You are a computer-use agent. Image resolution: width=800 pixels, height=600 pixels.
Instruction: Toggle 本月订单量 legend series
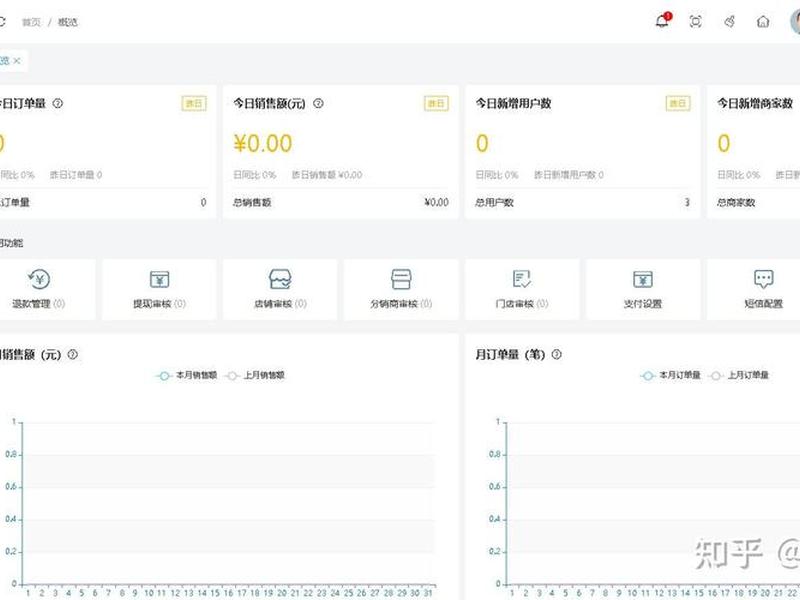click(x=670, y=376)
